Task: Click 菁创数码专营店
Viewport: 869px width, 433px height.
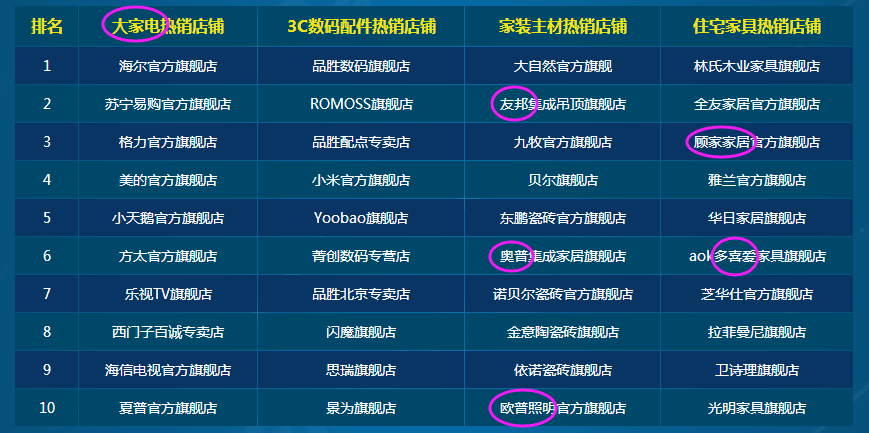Action: click(x=361, y=256)
